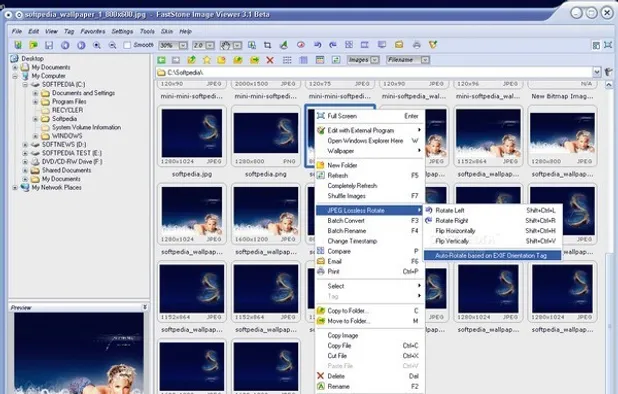The width and height of the screenshot is (618, 394).
Task: Open the Skin menu
Action: pos(167,31)
